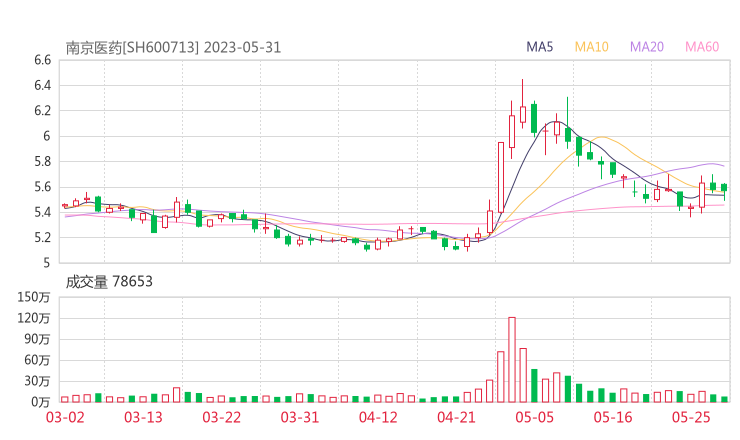Viewport: 740px width, 440px height.
Task: Click the 5.8 price axis label
Action: [42, 161]
